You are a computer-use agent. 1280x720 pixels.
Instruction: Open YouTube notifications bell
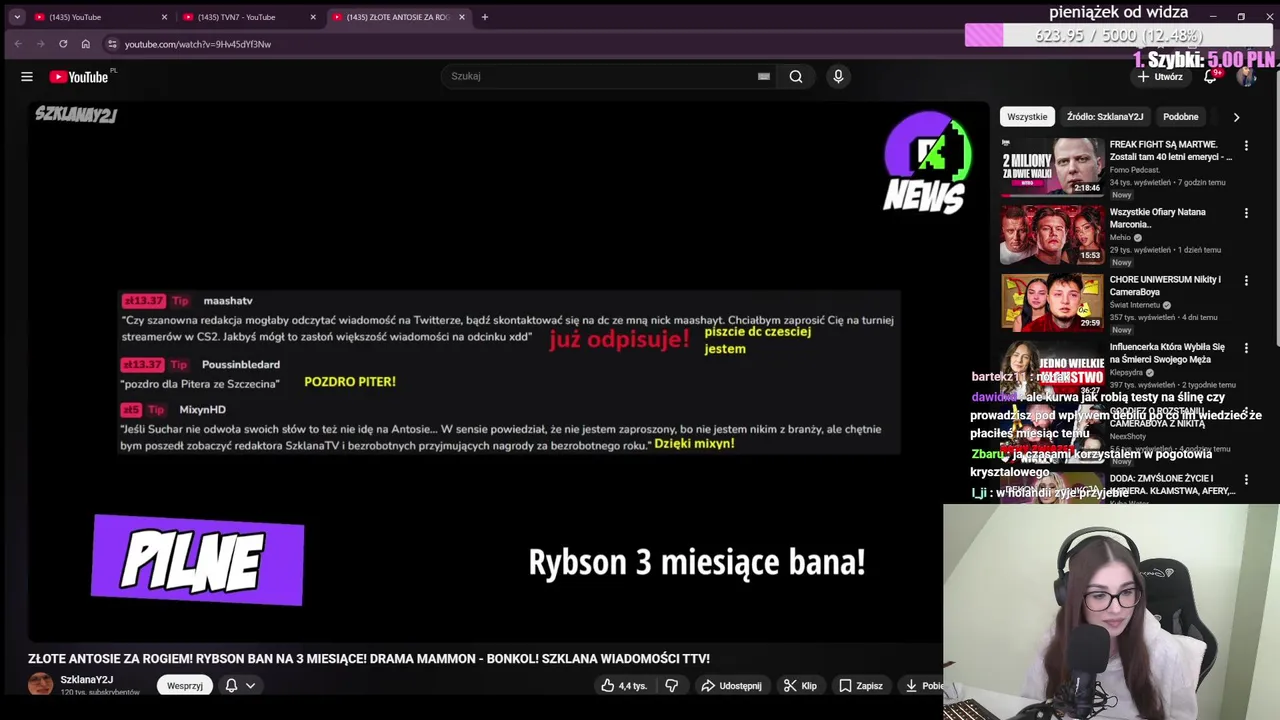(1210, 77)
